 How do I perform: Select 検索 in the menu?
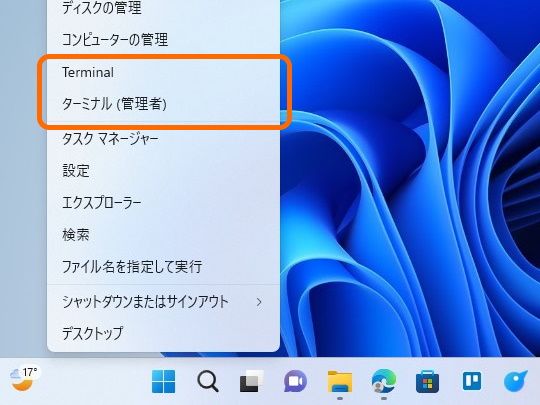pos(163,235)
